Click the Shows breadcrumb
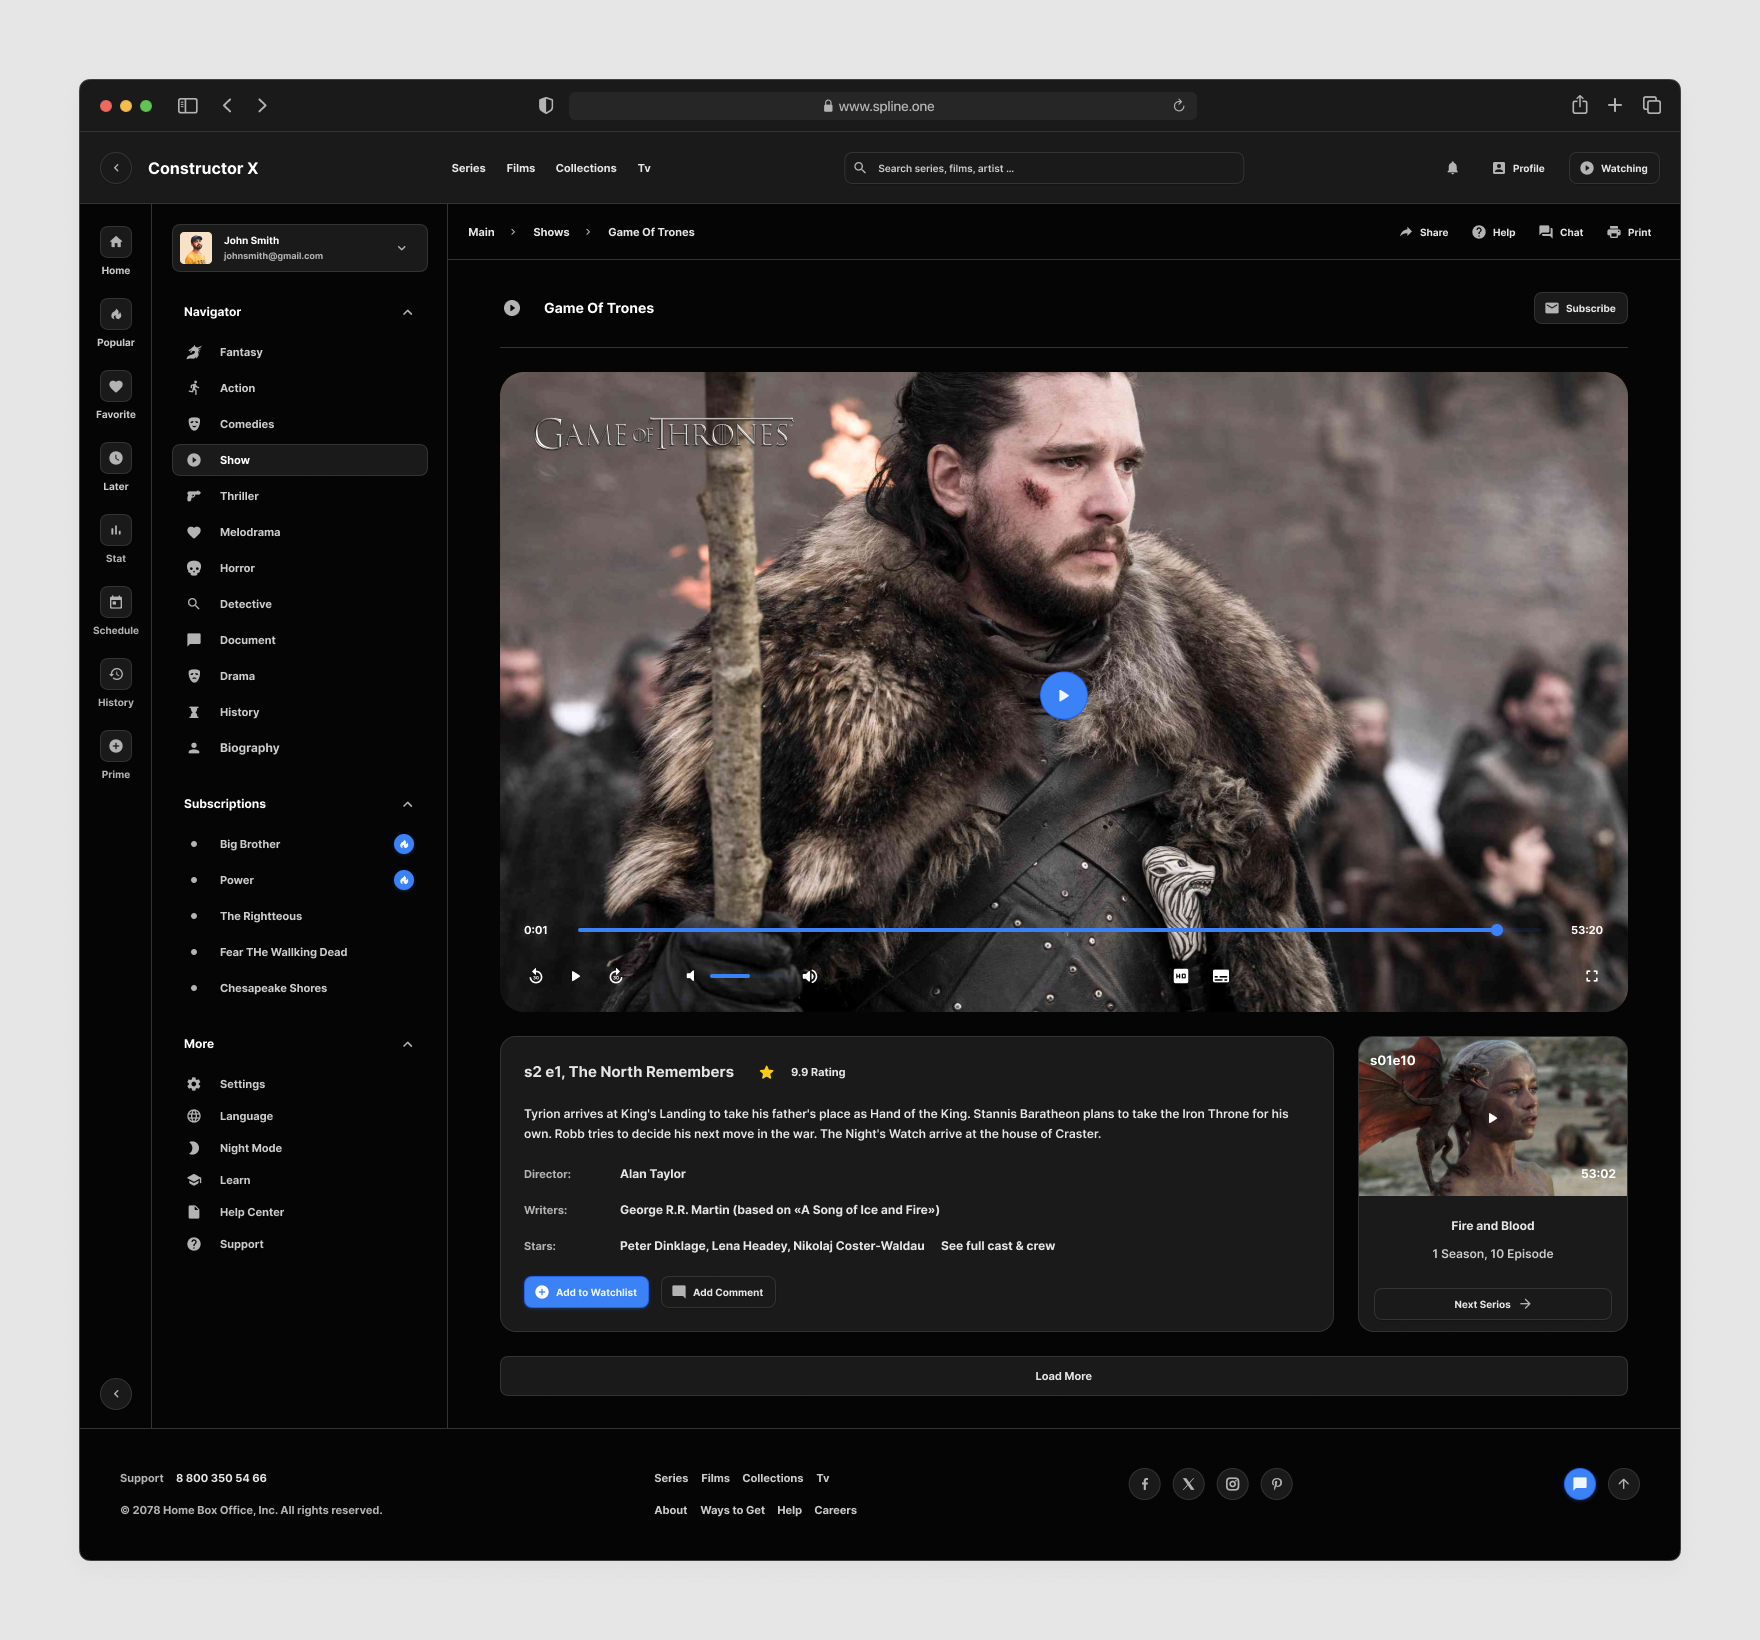Viewport: 1760px width, 1640px height. click(x=551, y=232)
